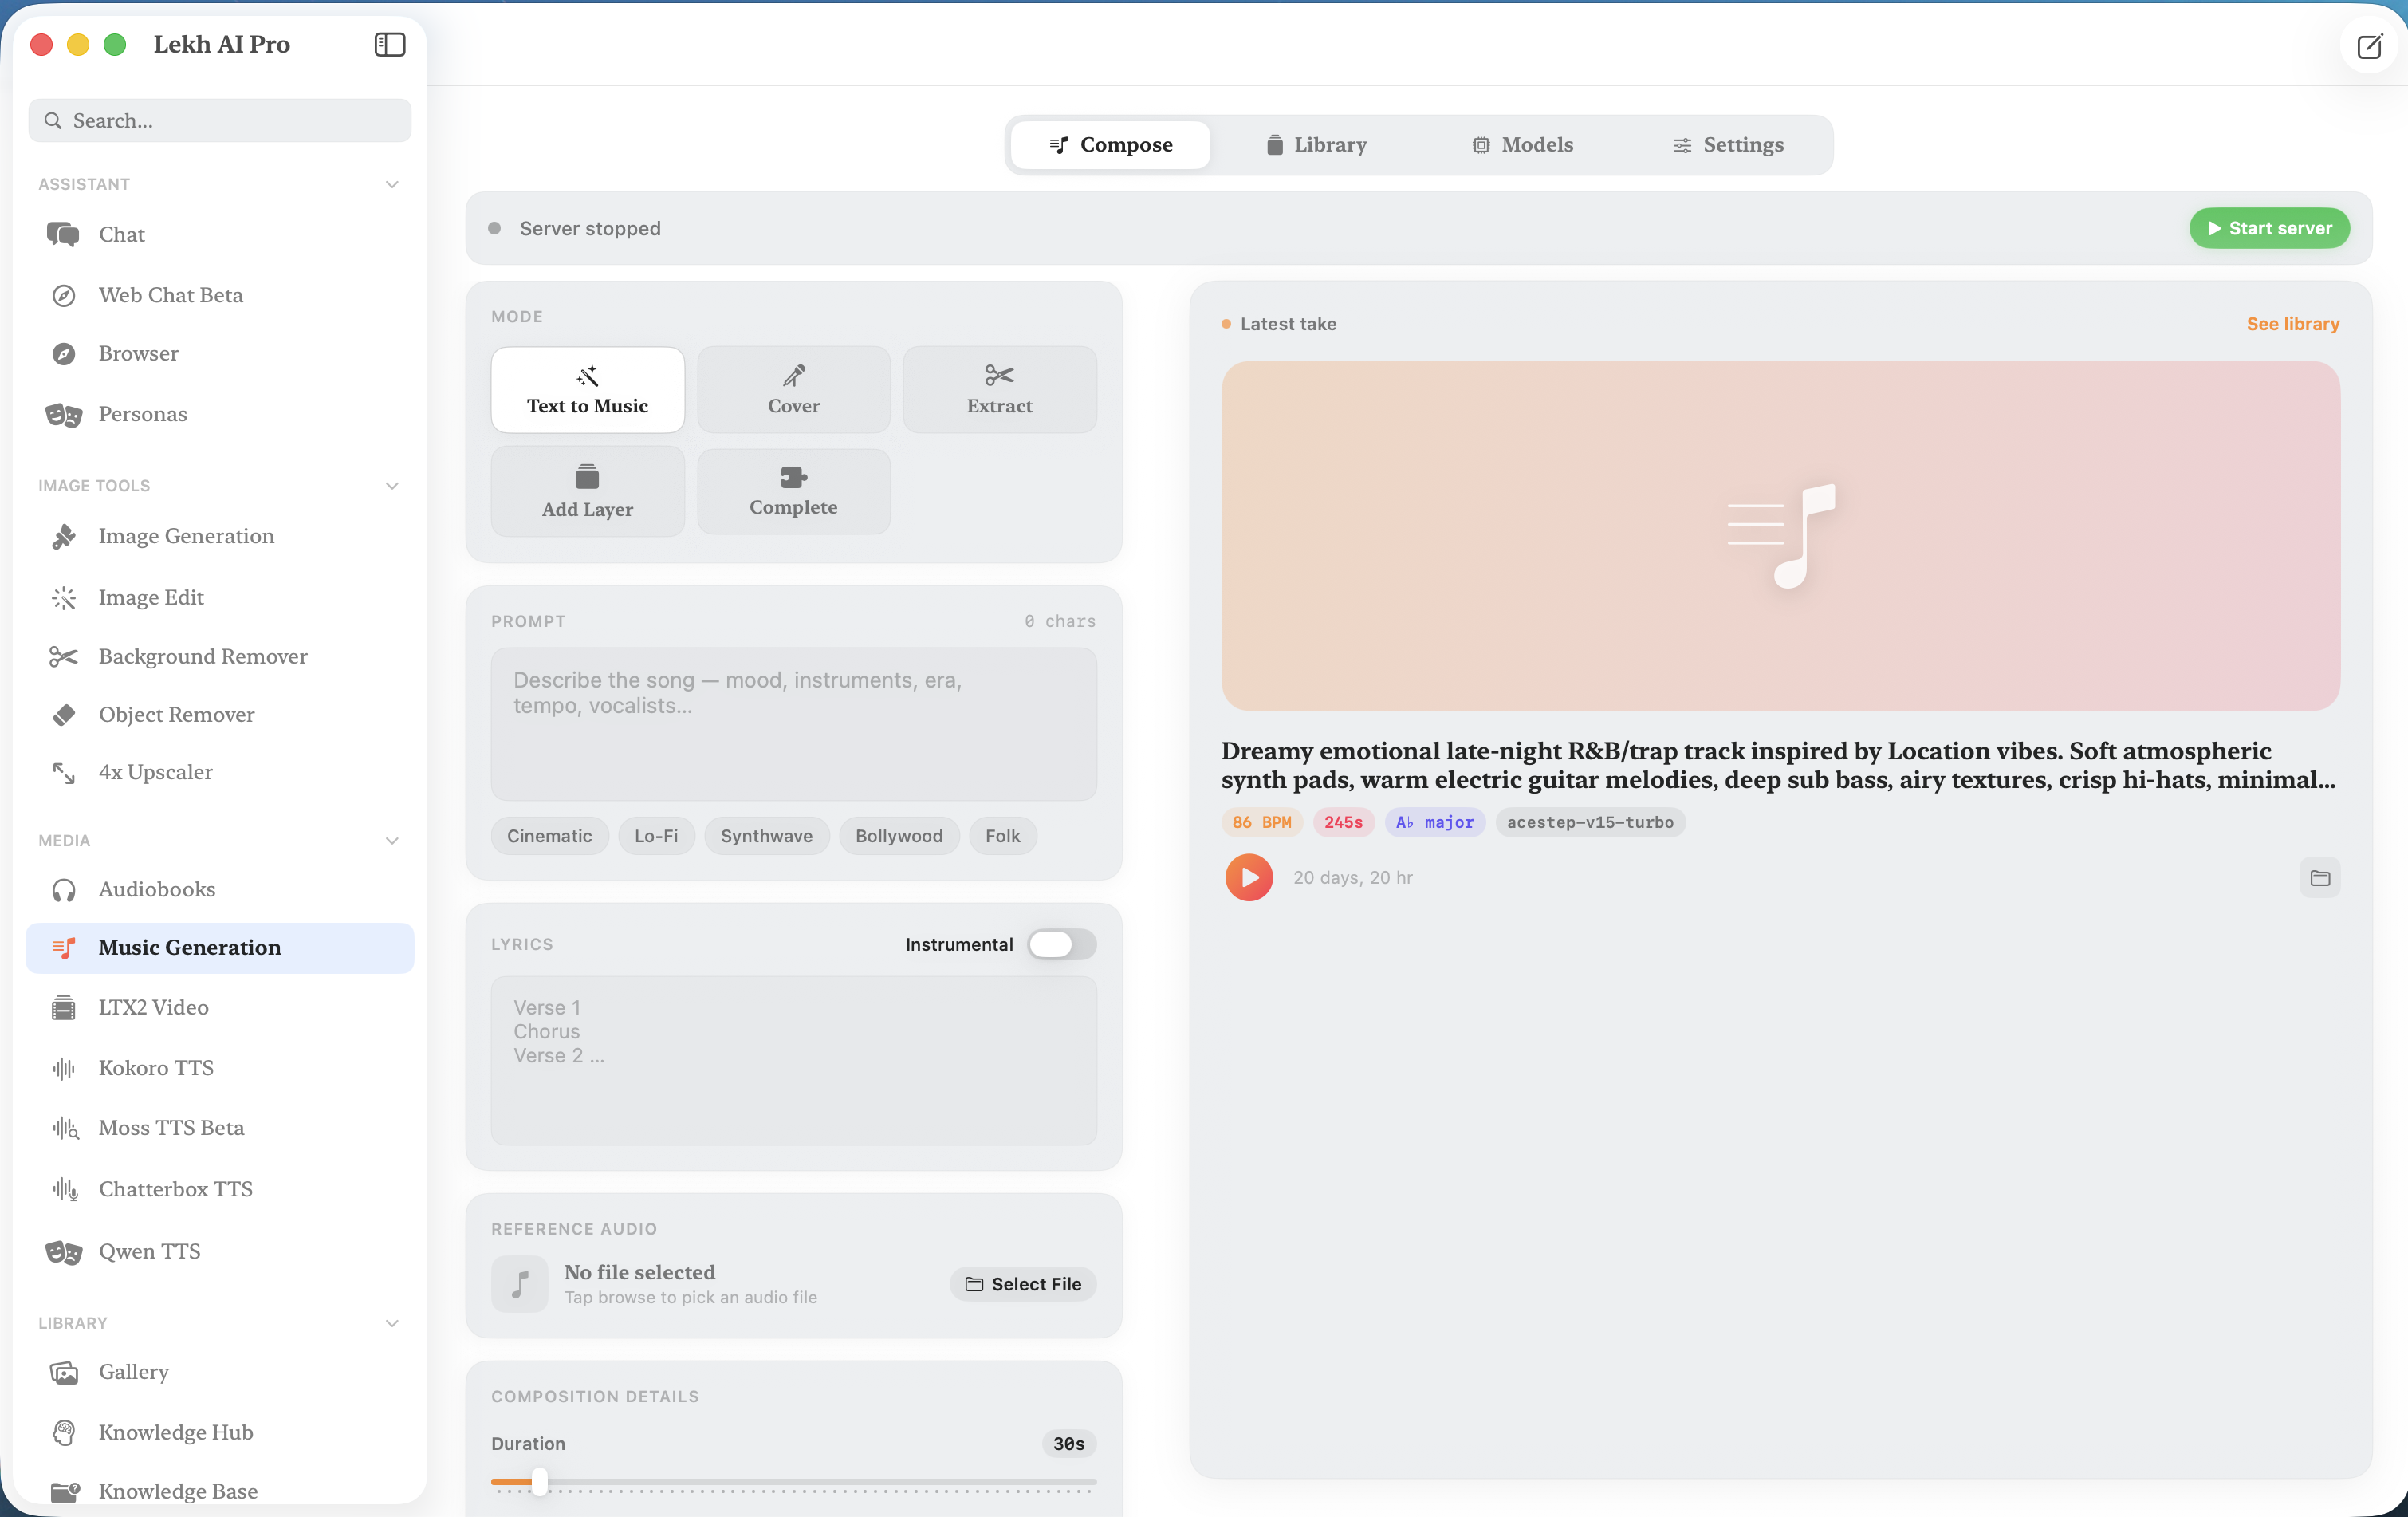The width and height of the screenshot is (2408, 1517).
Task: Add the Lo-Fi style chip
Action: 656,836
